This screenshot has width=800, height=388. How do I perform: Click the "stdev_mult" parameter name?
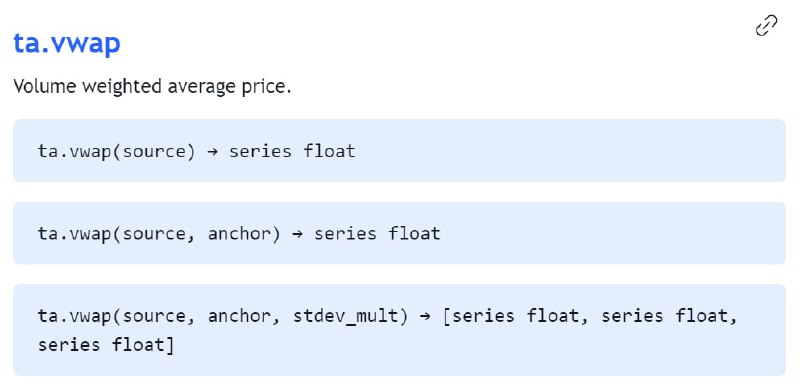point(346,317)
